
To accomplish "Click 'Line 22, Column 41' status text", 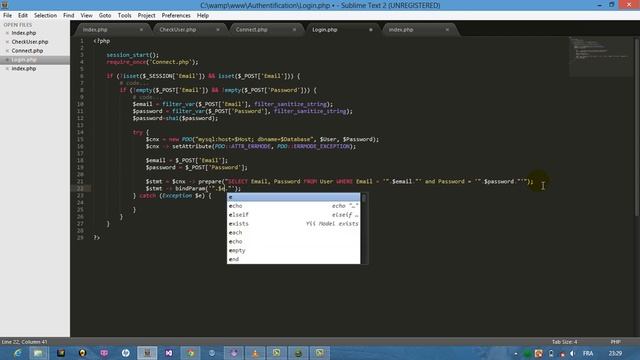I will 24,342.
